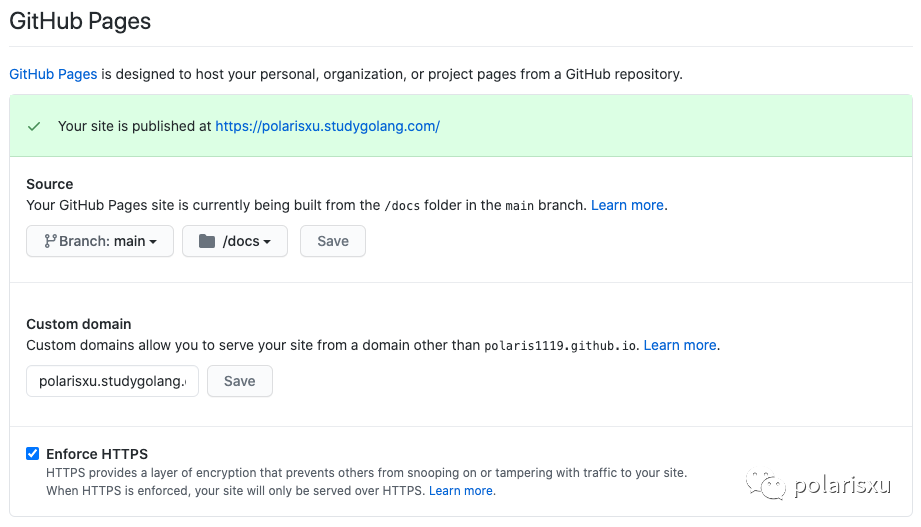Open the /docs folder dropdown

[x=235, y=241]
